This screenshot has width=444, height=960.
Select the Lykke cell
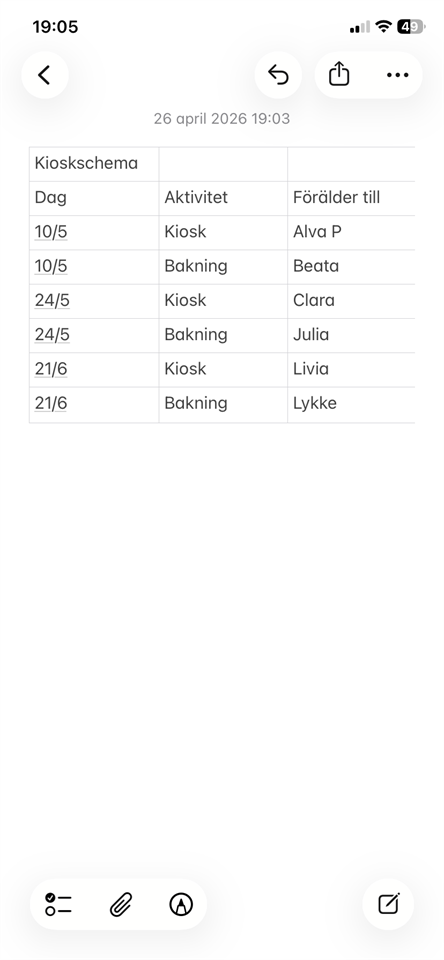coord(352,403)
